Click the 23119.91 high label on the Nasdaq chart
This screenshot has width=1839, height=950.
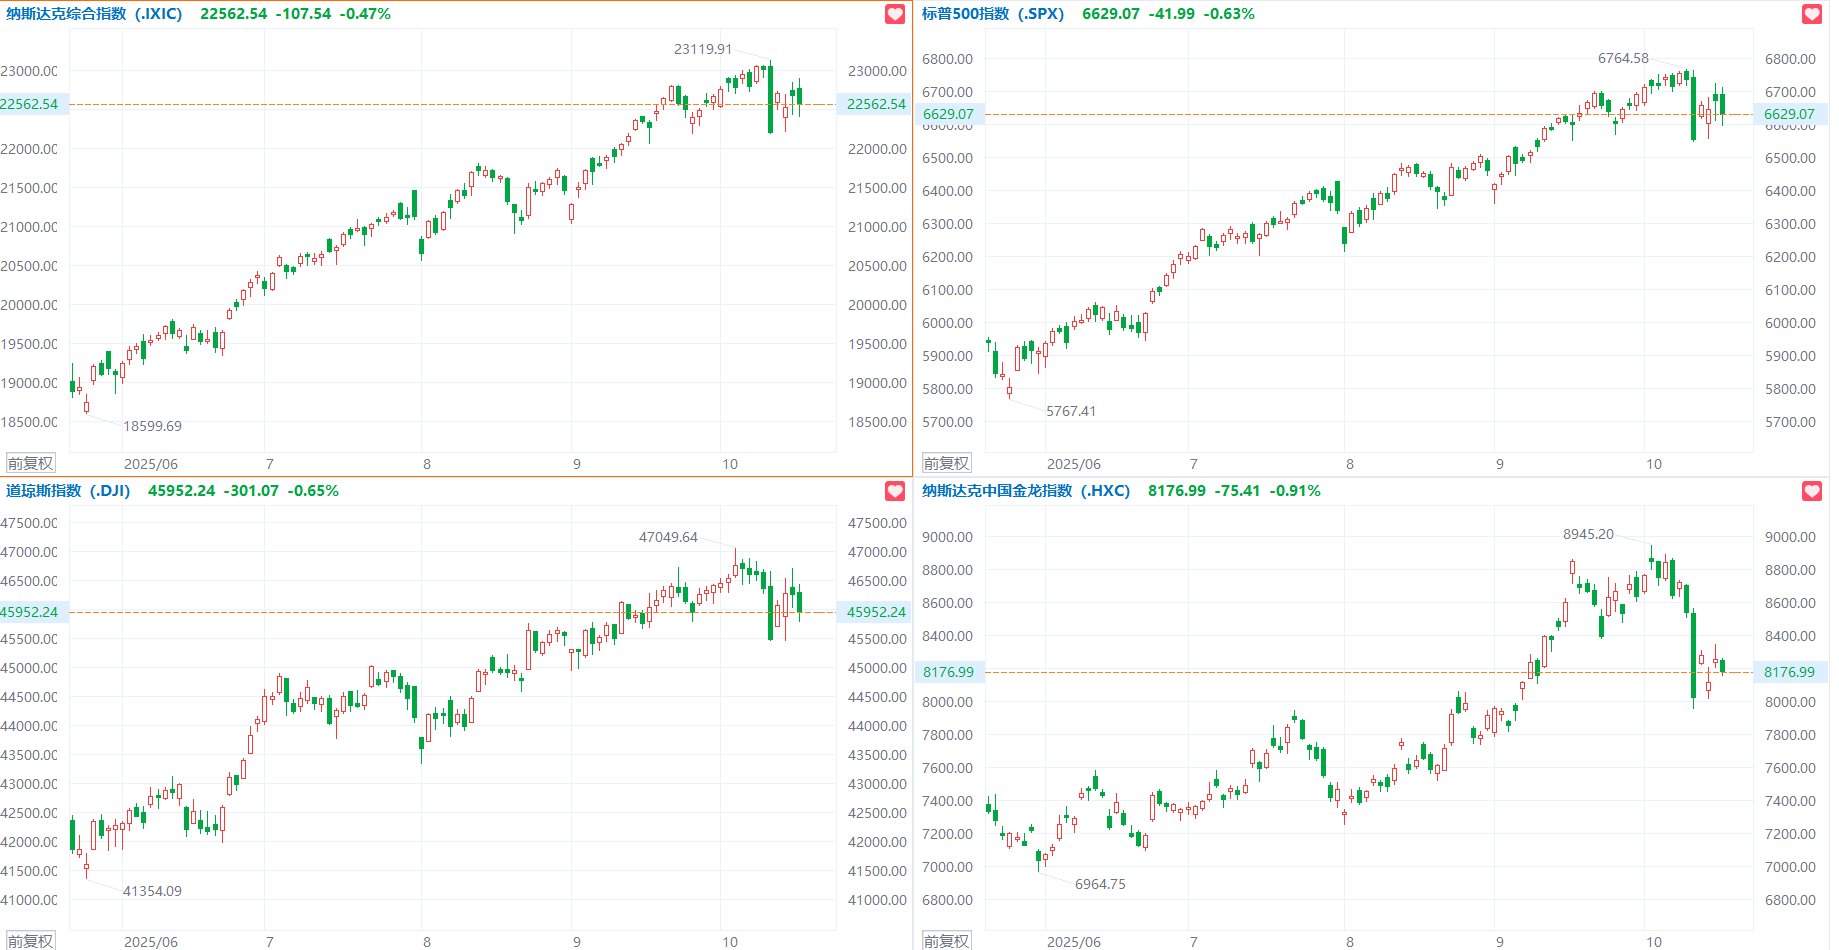pos(703,49)
